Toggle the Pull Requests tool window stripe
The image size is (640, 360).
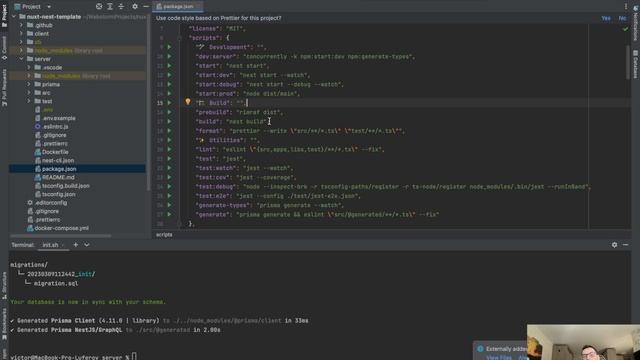coord(4,88)
